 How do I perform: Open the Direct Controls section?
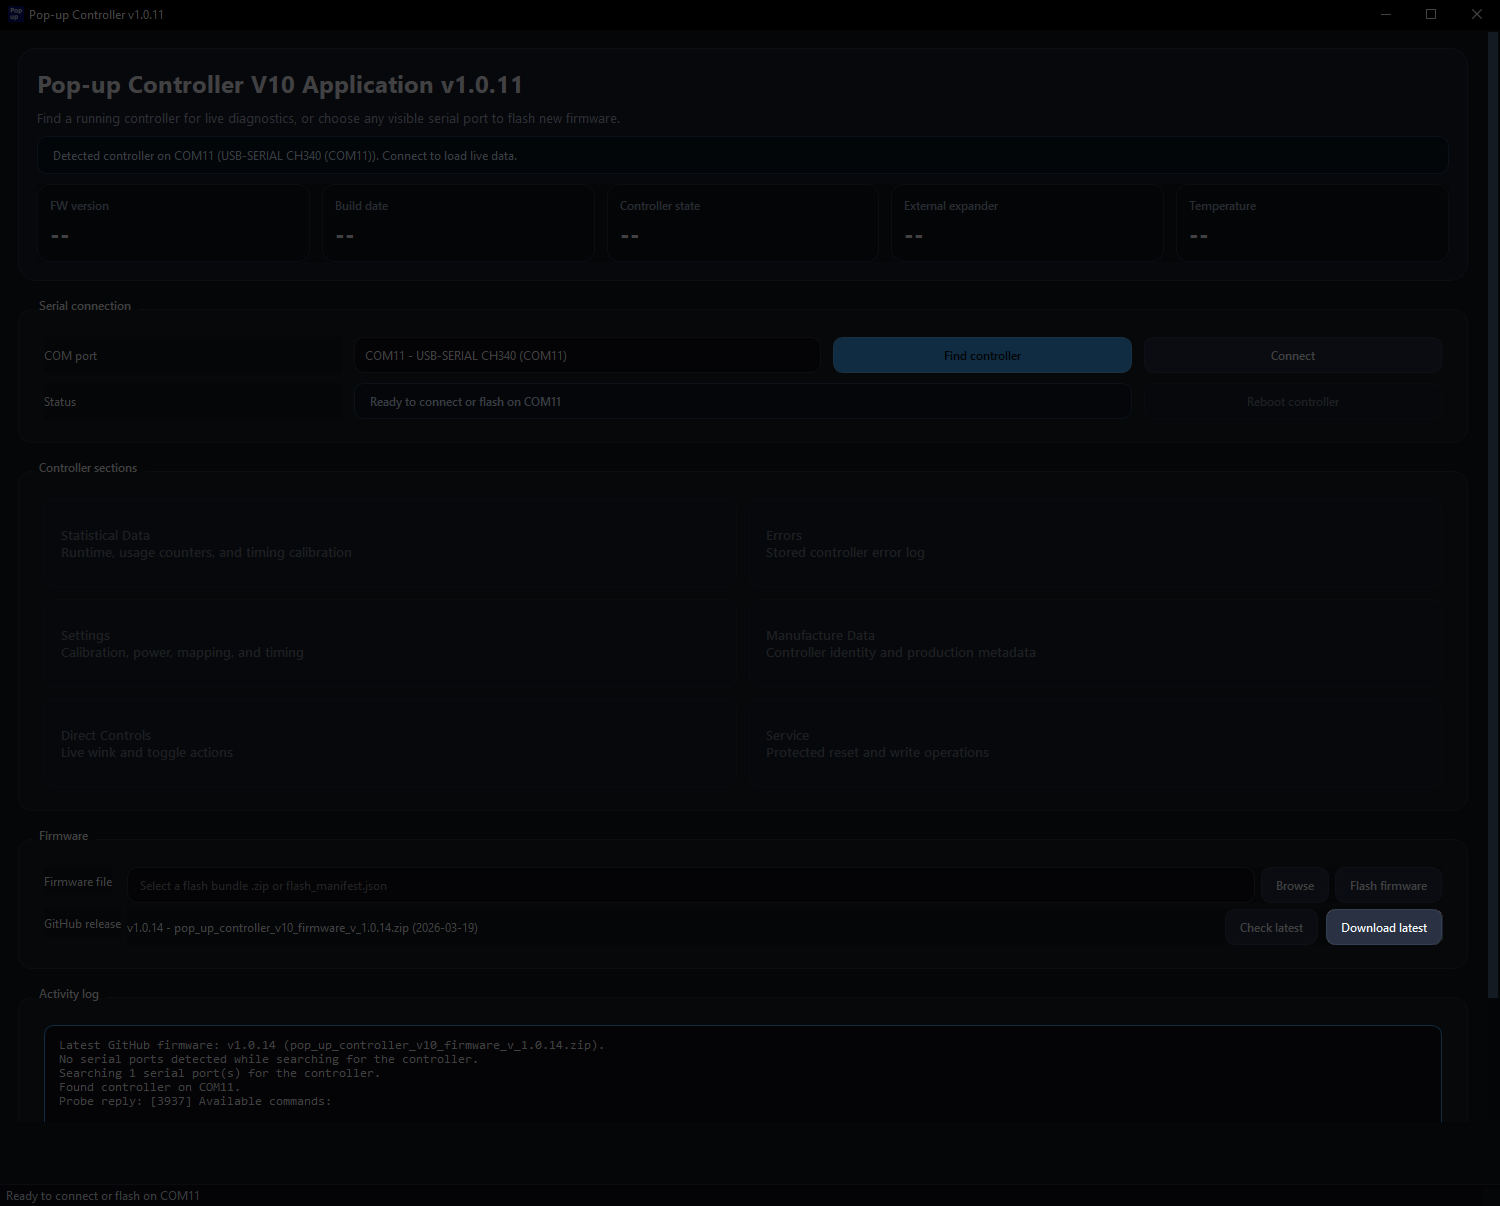(390, 743)
